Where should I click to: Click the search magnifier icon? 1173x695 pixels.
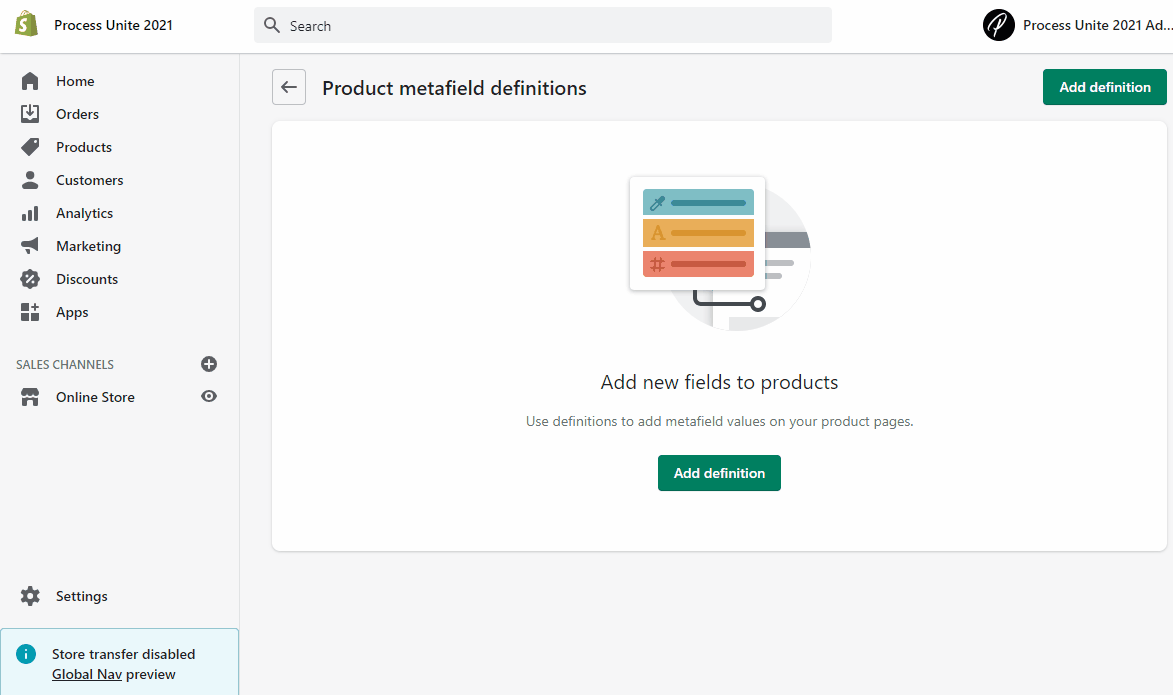tap(272, 25)
